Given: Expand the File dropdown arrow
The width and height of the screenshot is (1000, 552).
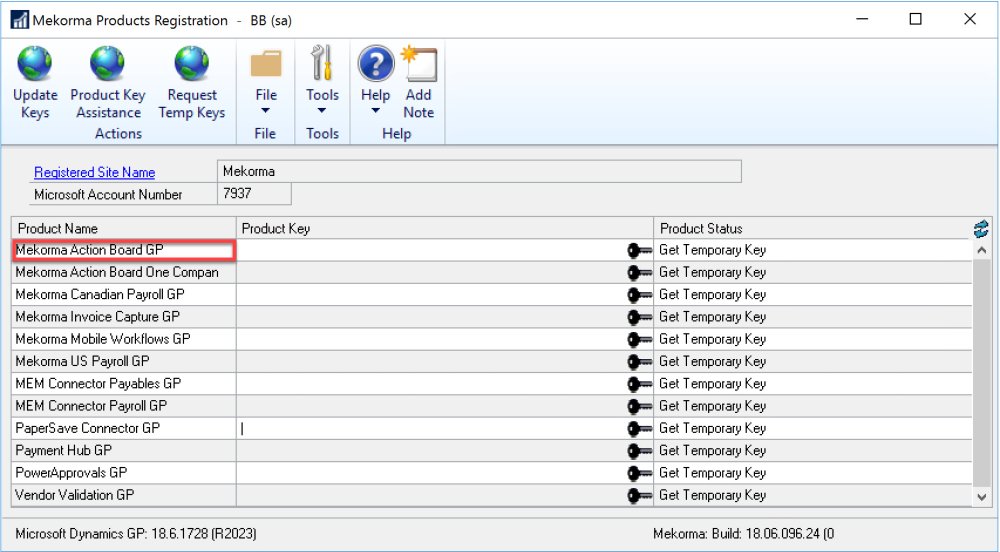Looking at the screenshot, I should (x=265, y=111).
